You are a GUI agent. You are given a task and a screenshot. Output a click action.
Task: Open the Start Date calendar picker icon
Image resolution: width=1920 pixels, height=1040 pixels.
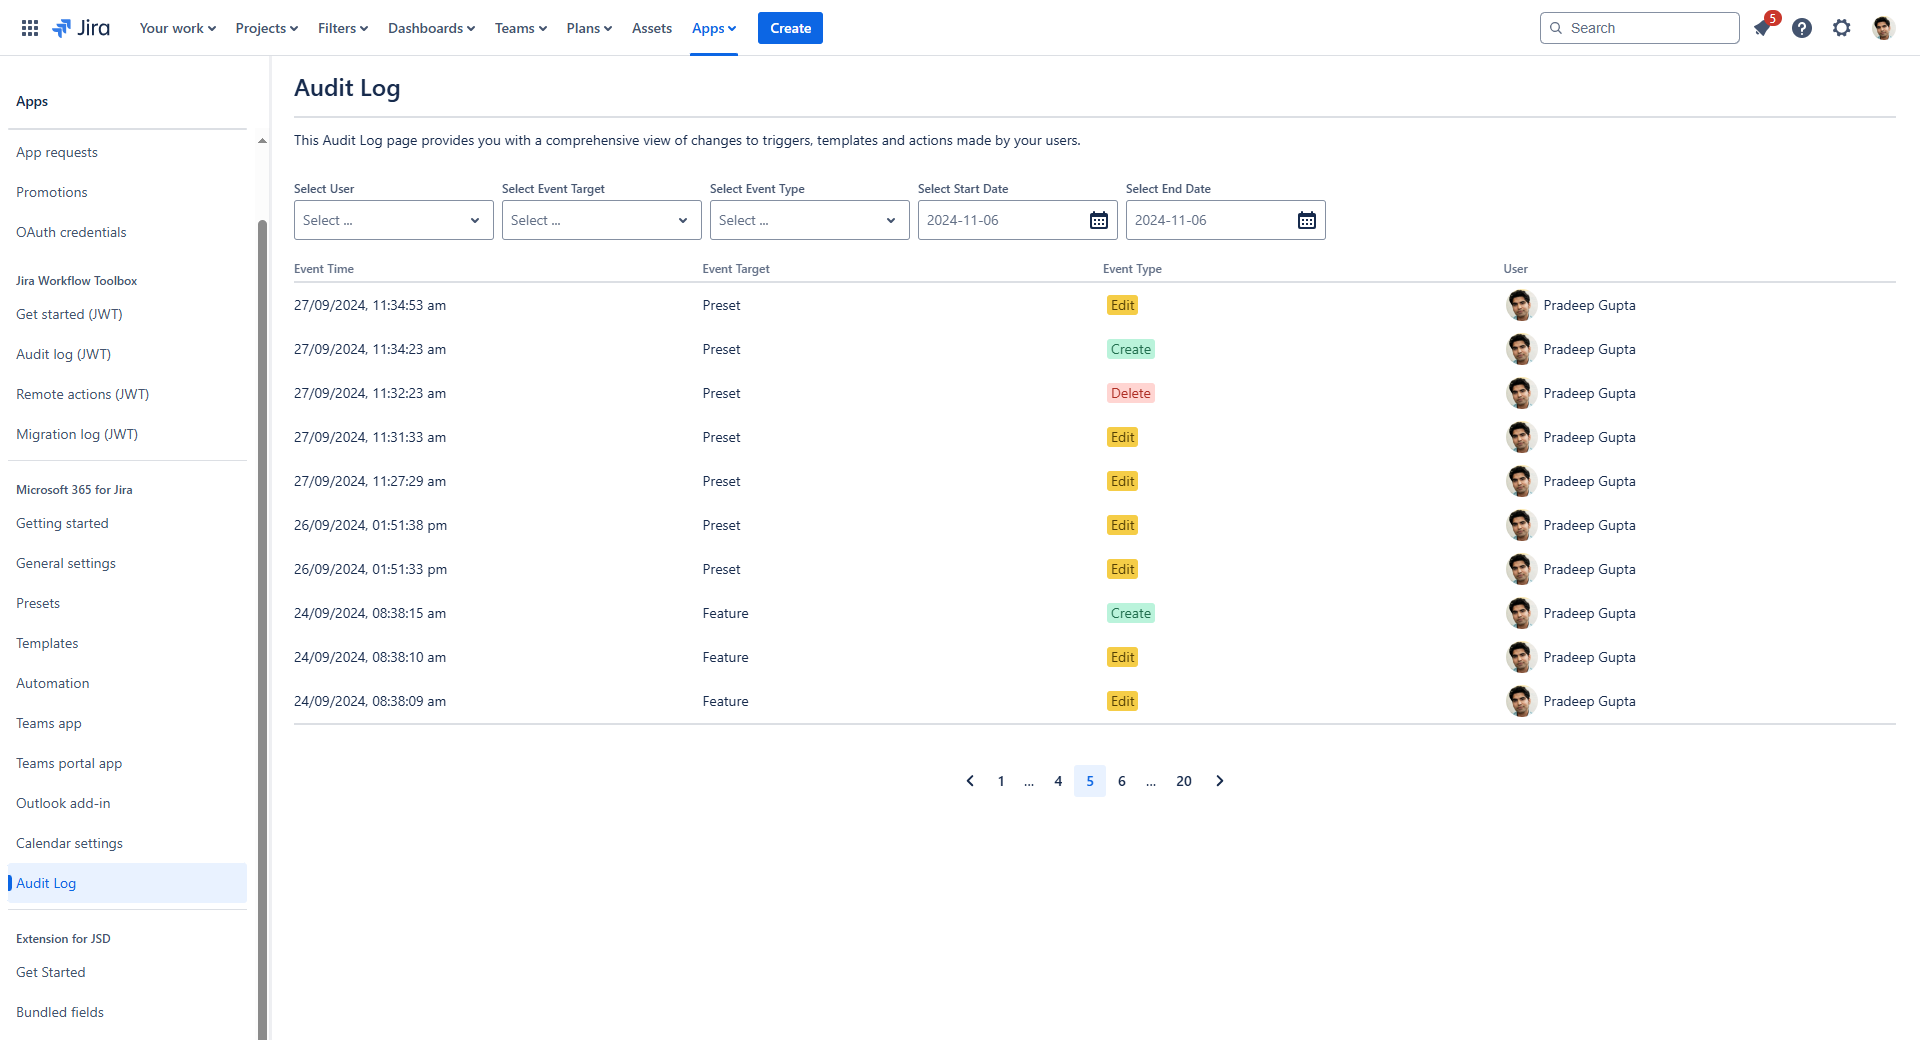pyautogui.click(x=1098, y=220)
